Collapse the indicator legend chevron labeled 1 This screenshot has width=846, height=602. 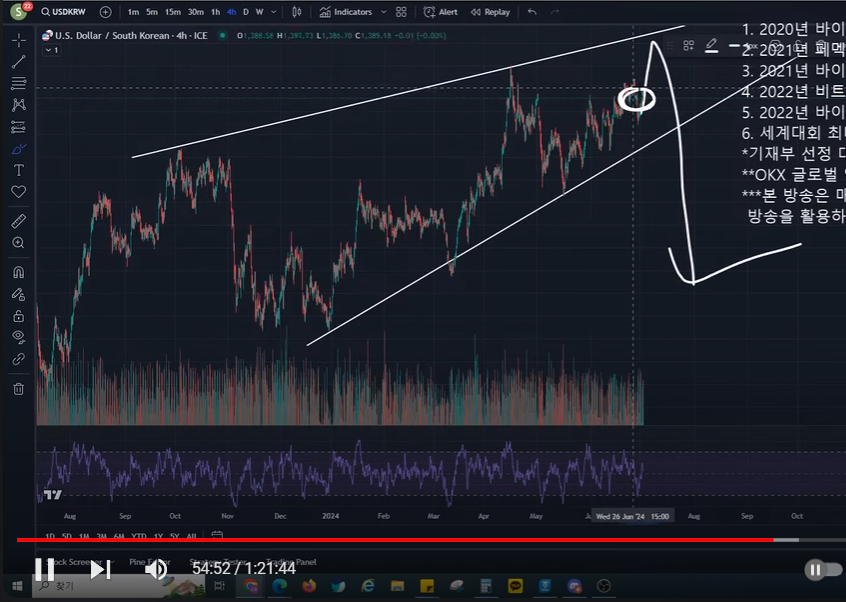point(52,50)
